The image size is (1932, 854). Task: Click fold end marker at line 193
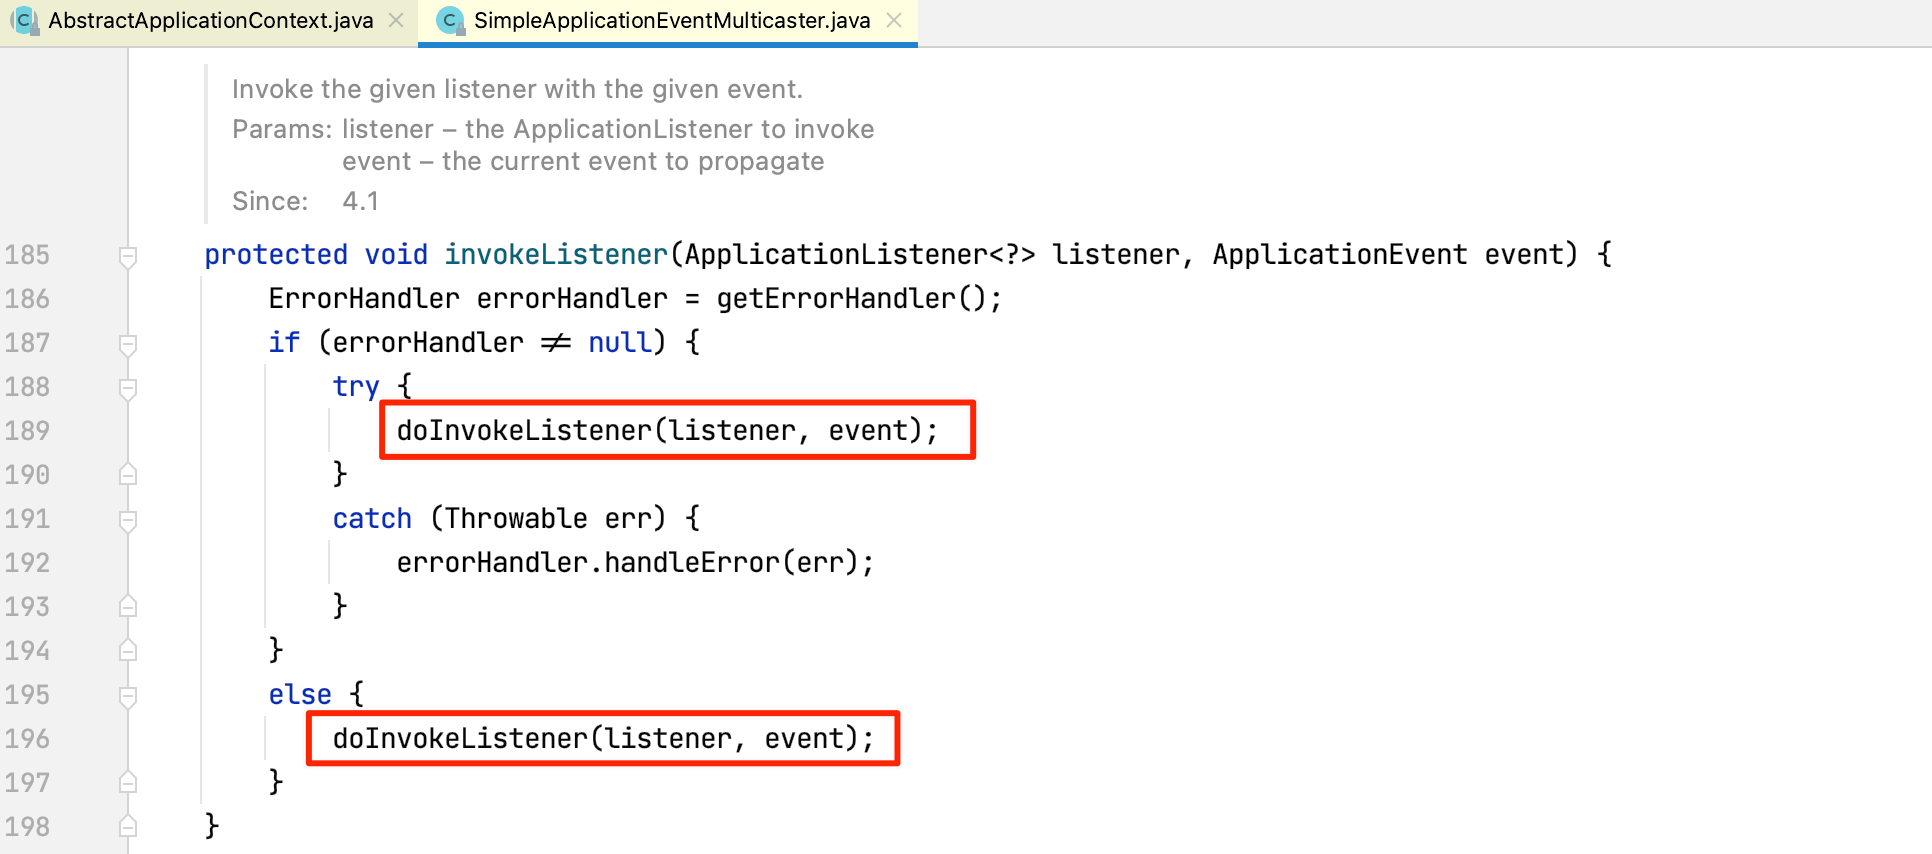coord(128,607)
